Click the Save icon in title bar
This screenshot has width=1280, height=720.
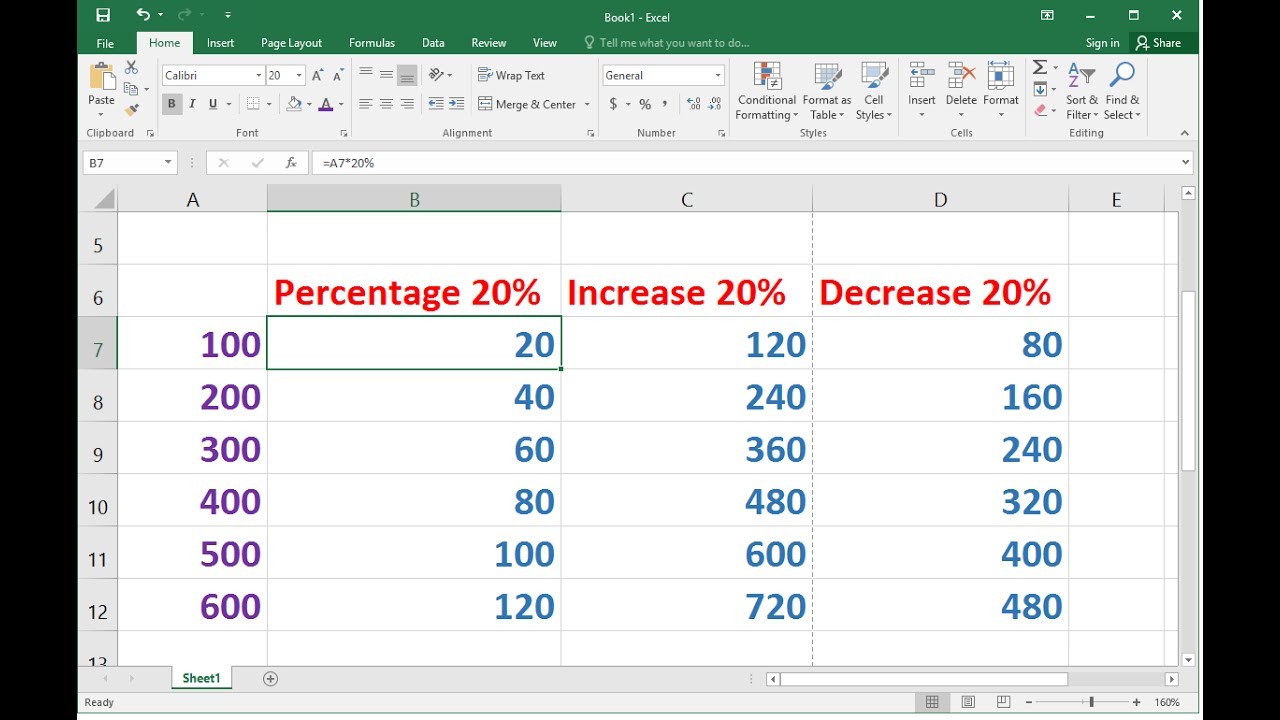(x=103, y=15)
